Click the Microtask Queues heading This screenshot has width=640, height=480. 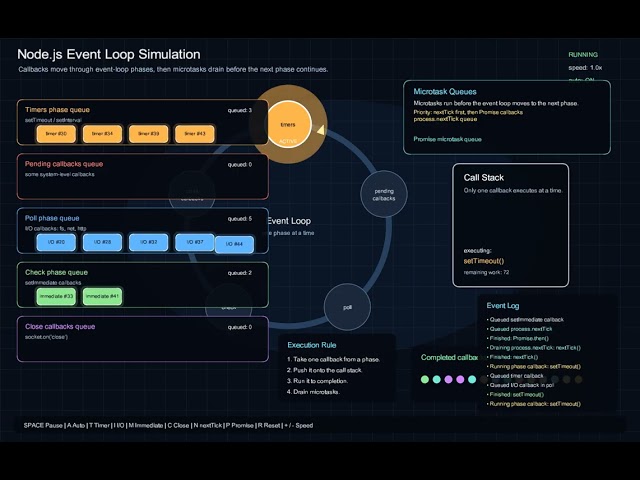pyautogui.click(x=445, y=92)
